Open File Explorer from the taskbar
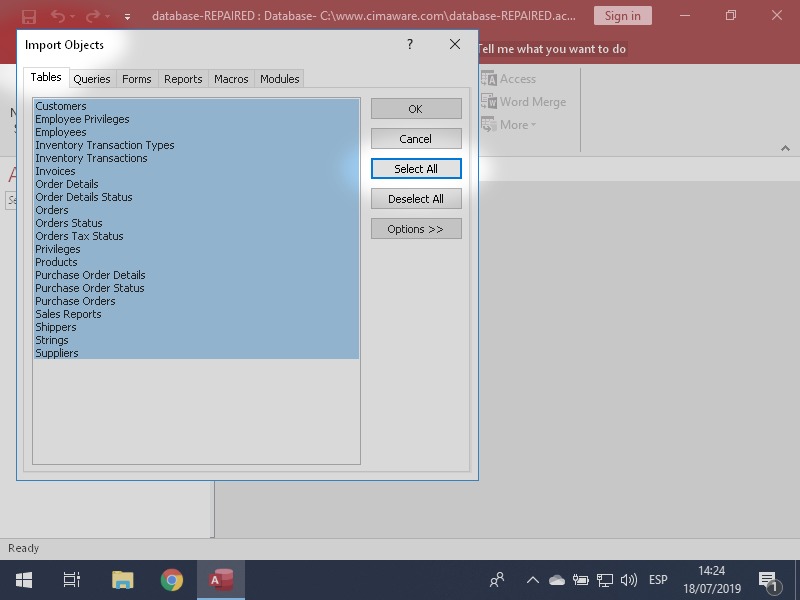Screen dimensions: 800x600 (123, 580)
